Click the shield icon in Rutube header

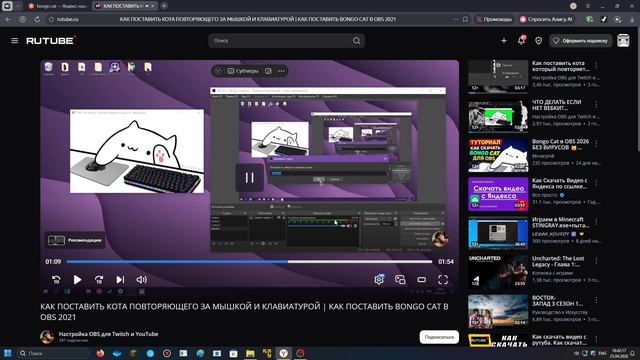(539, 41)
